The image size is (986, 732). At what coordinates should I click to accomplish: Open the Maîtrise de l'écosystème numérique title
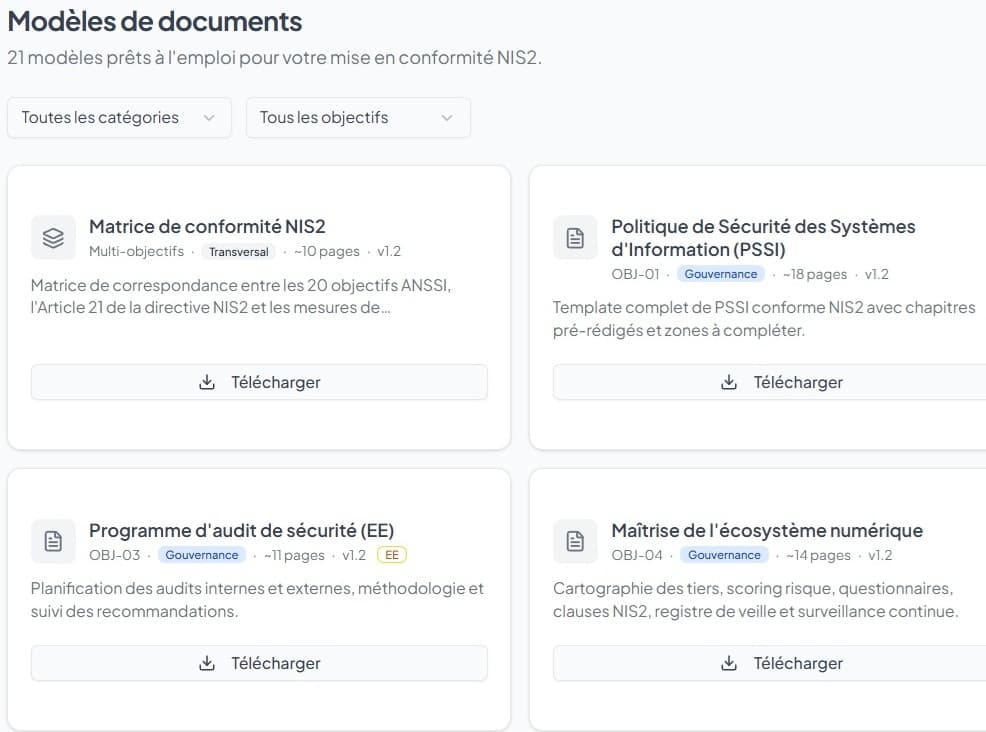click(766, 530)
